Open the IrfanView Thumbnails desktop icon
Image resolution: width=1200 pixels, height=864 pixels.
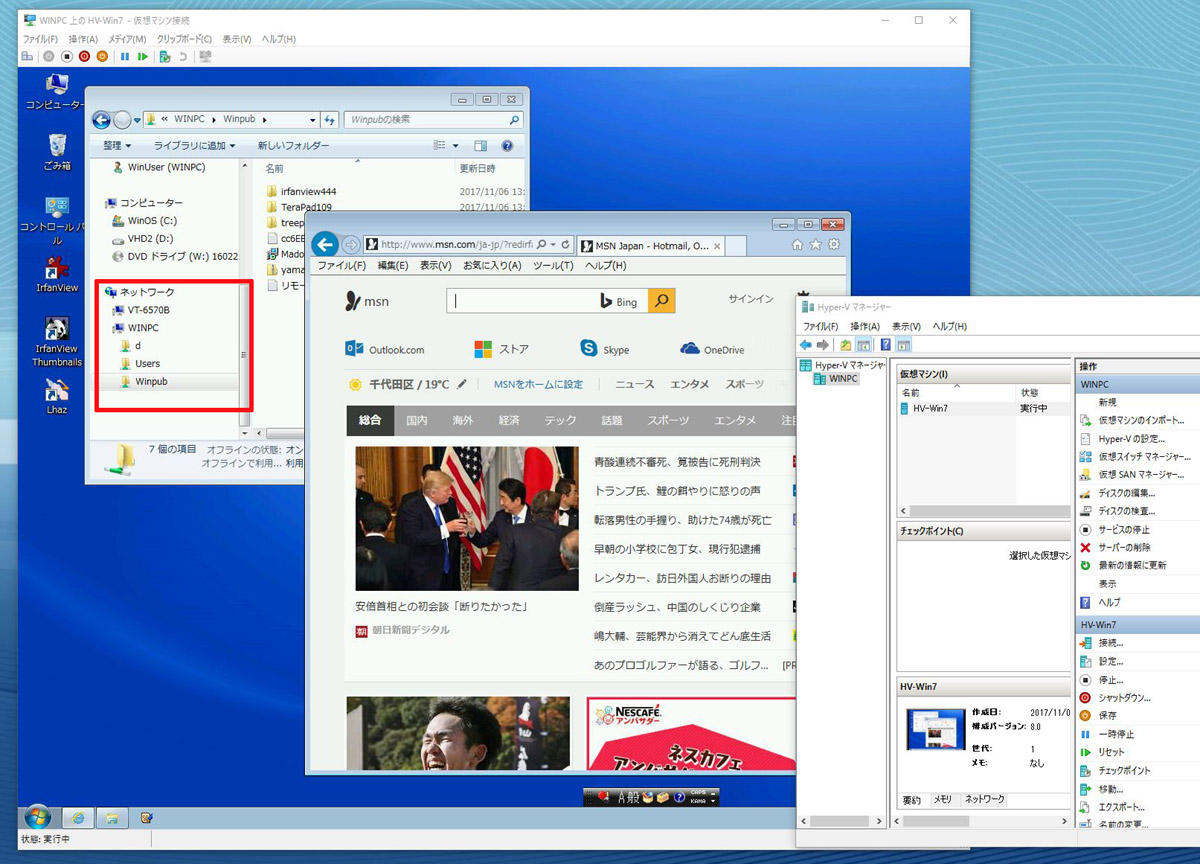pyautogui.click(x=57, y=330)
